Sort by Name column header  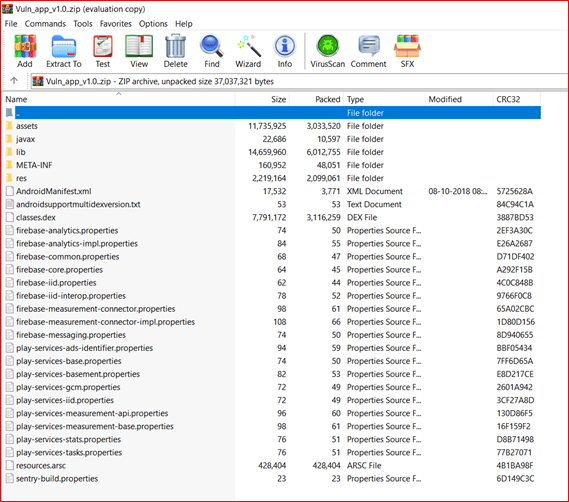click(x=119, y=99)
